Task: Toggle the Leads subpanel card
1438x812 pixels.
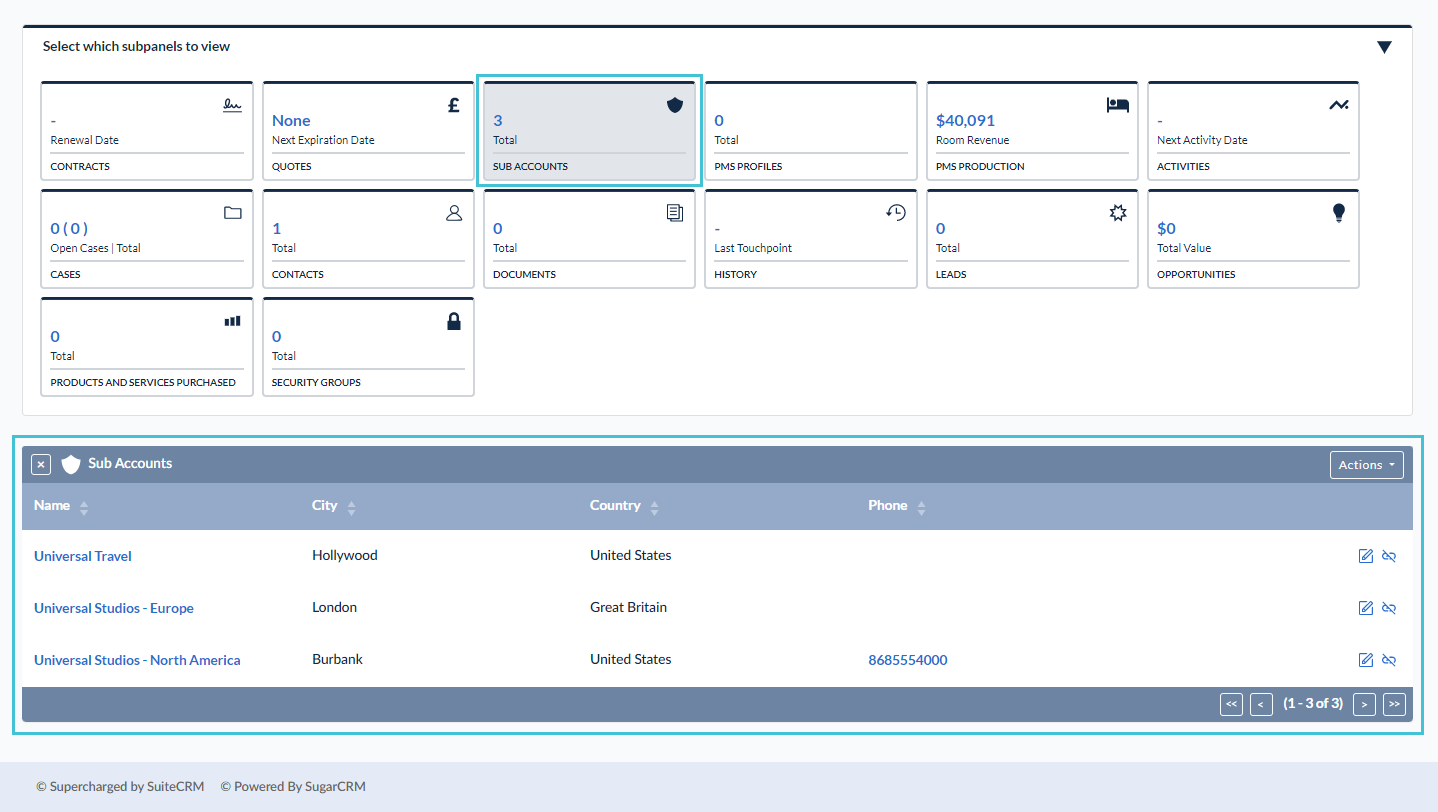Action: click(x=1032, y=239)
